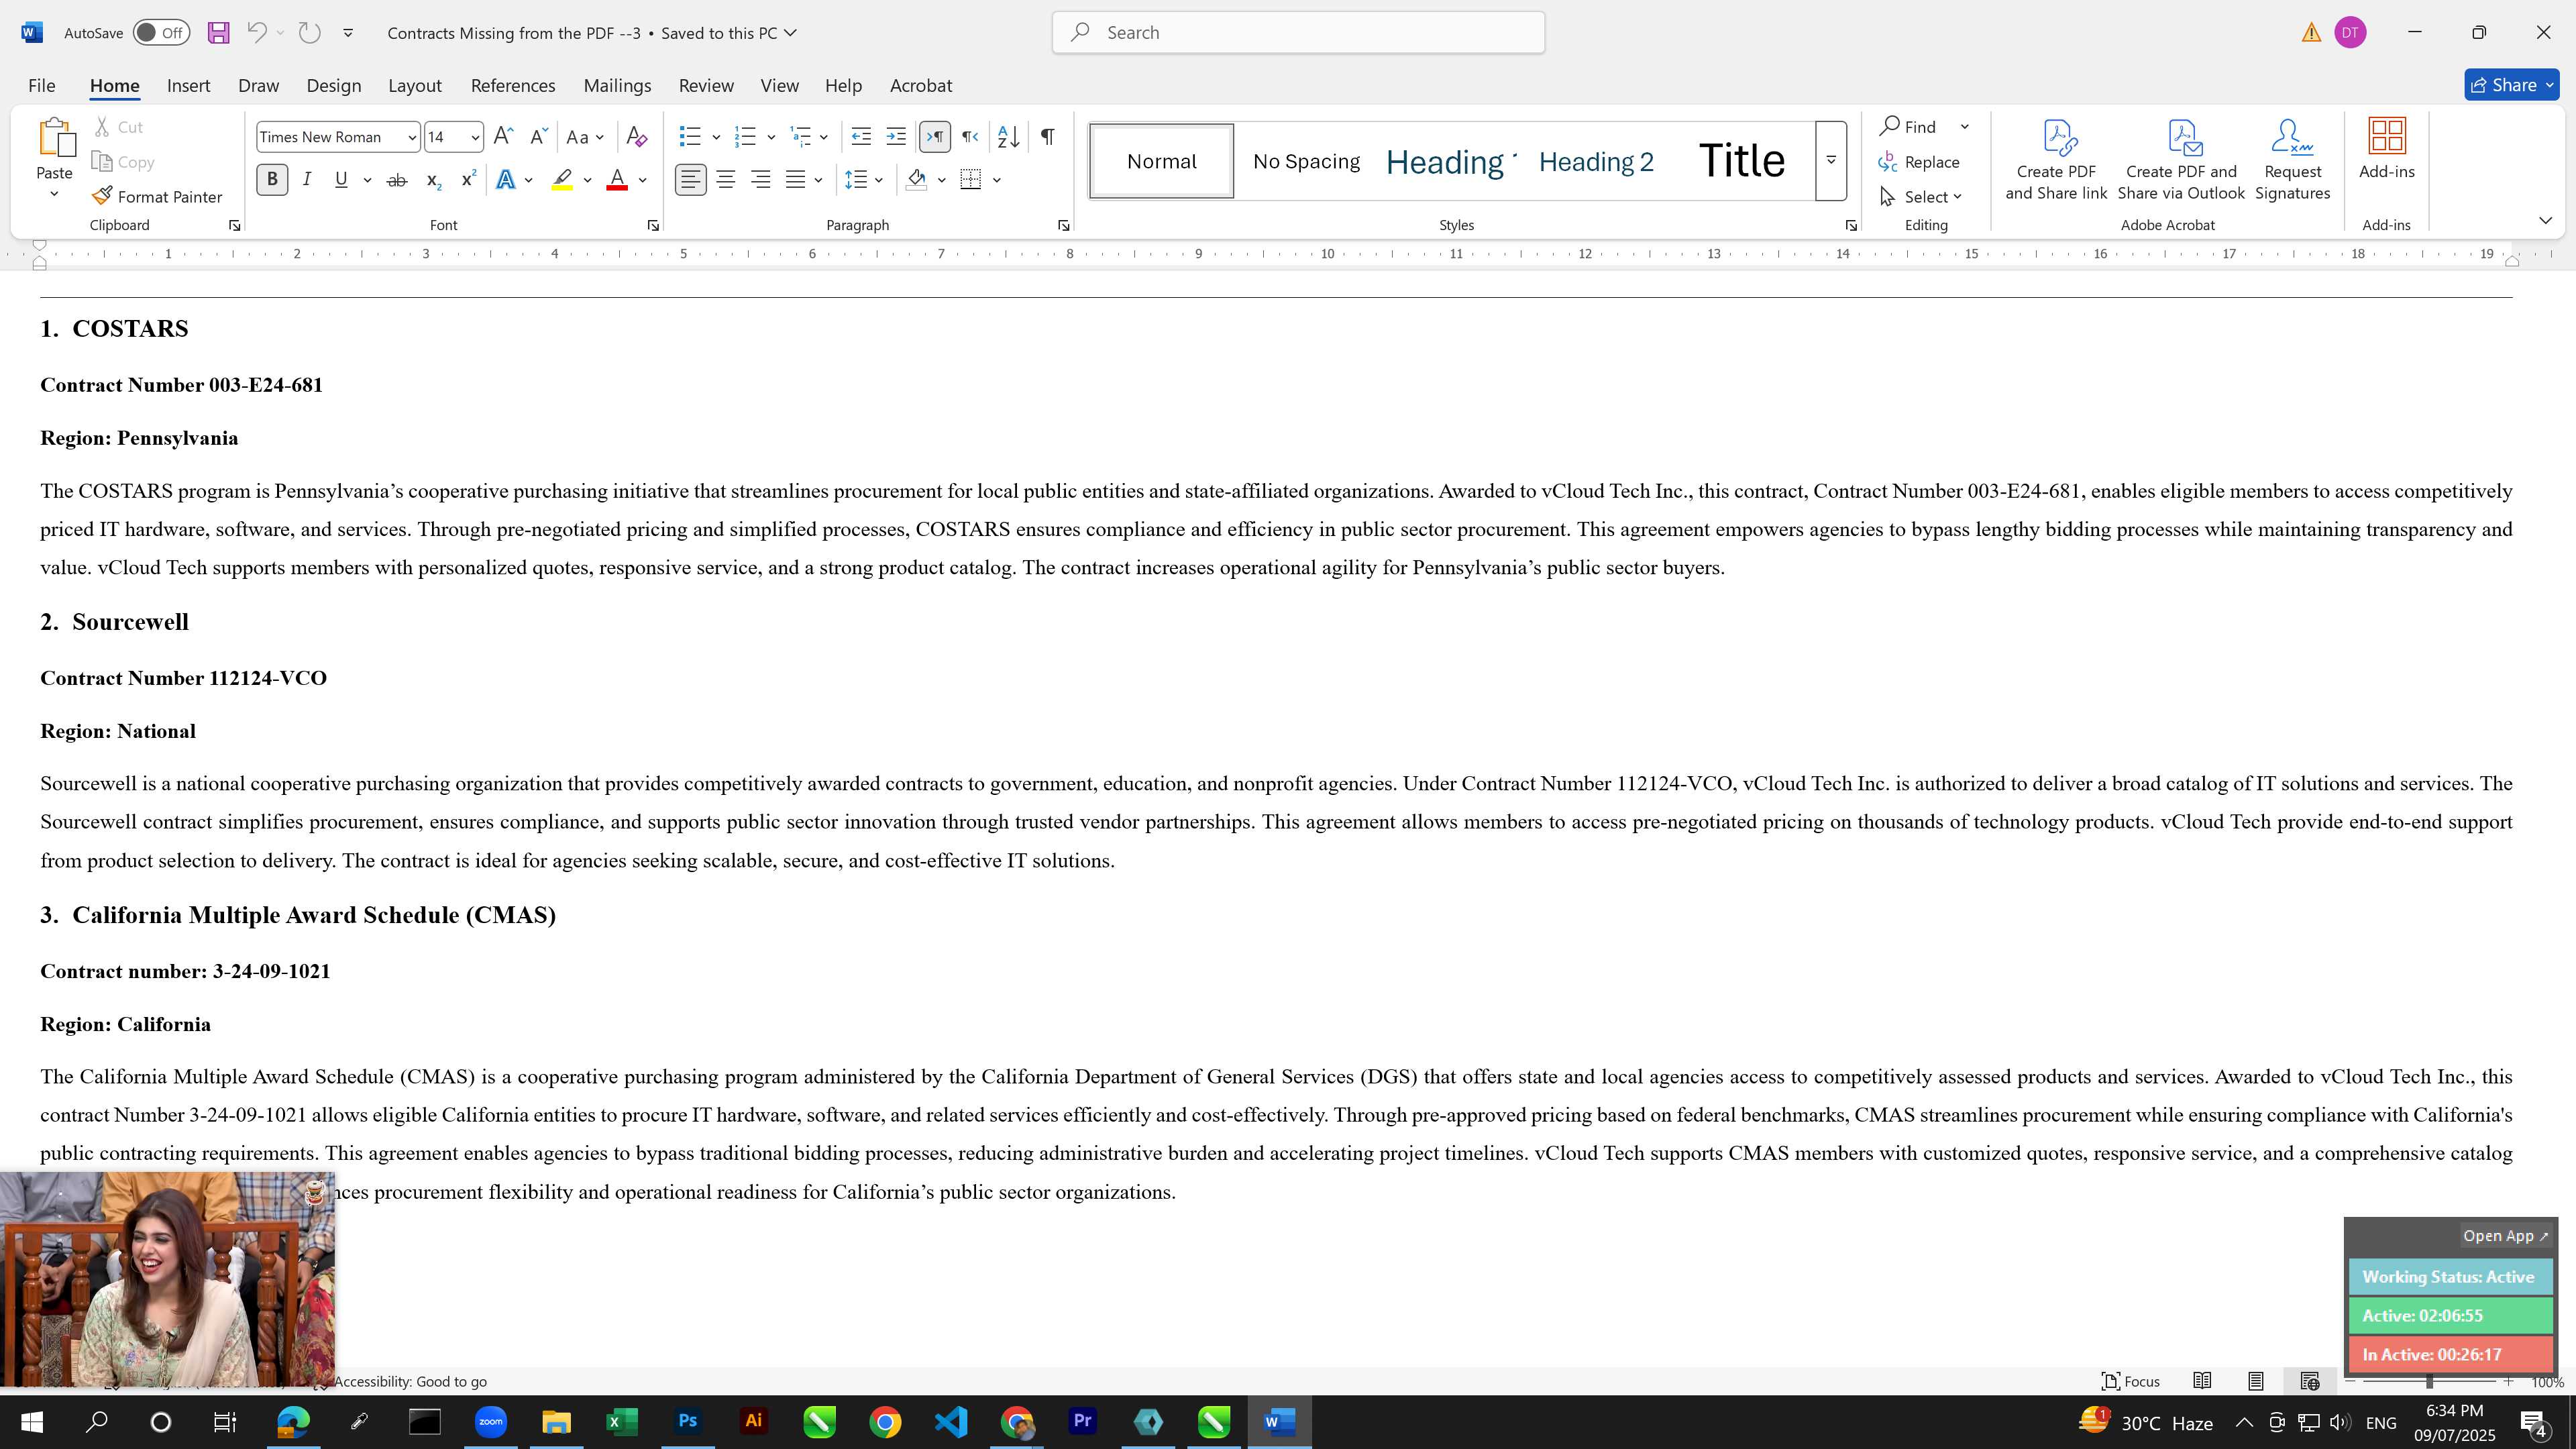This screenshot has height=1449, width=2576.
Task: Open the Review tab
Action: 706,86
